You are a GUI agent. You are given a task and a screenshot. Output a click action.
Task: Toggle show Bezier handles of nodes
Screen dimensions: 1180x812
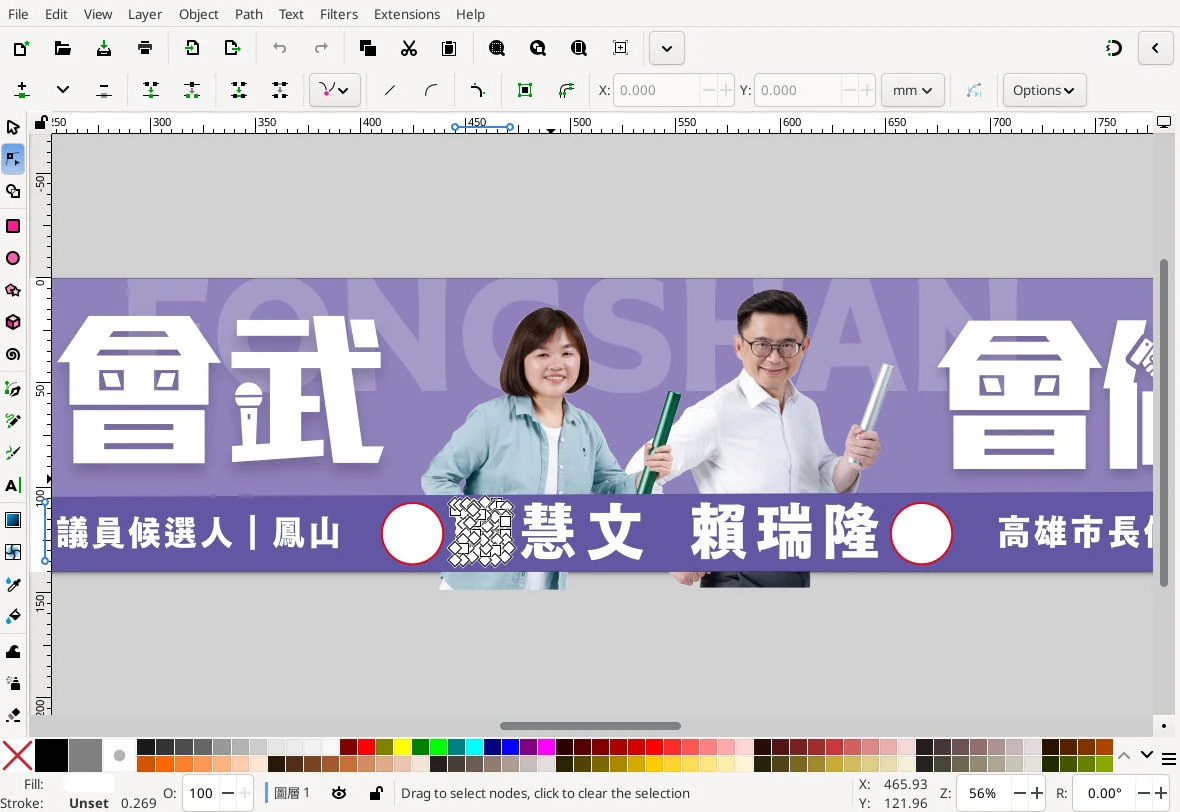(x=567, y=90)
